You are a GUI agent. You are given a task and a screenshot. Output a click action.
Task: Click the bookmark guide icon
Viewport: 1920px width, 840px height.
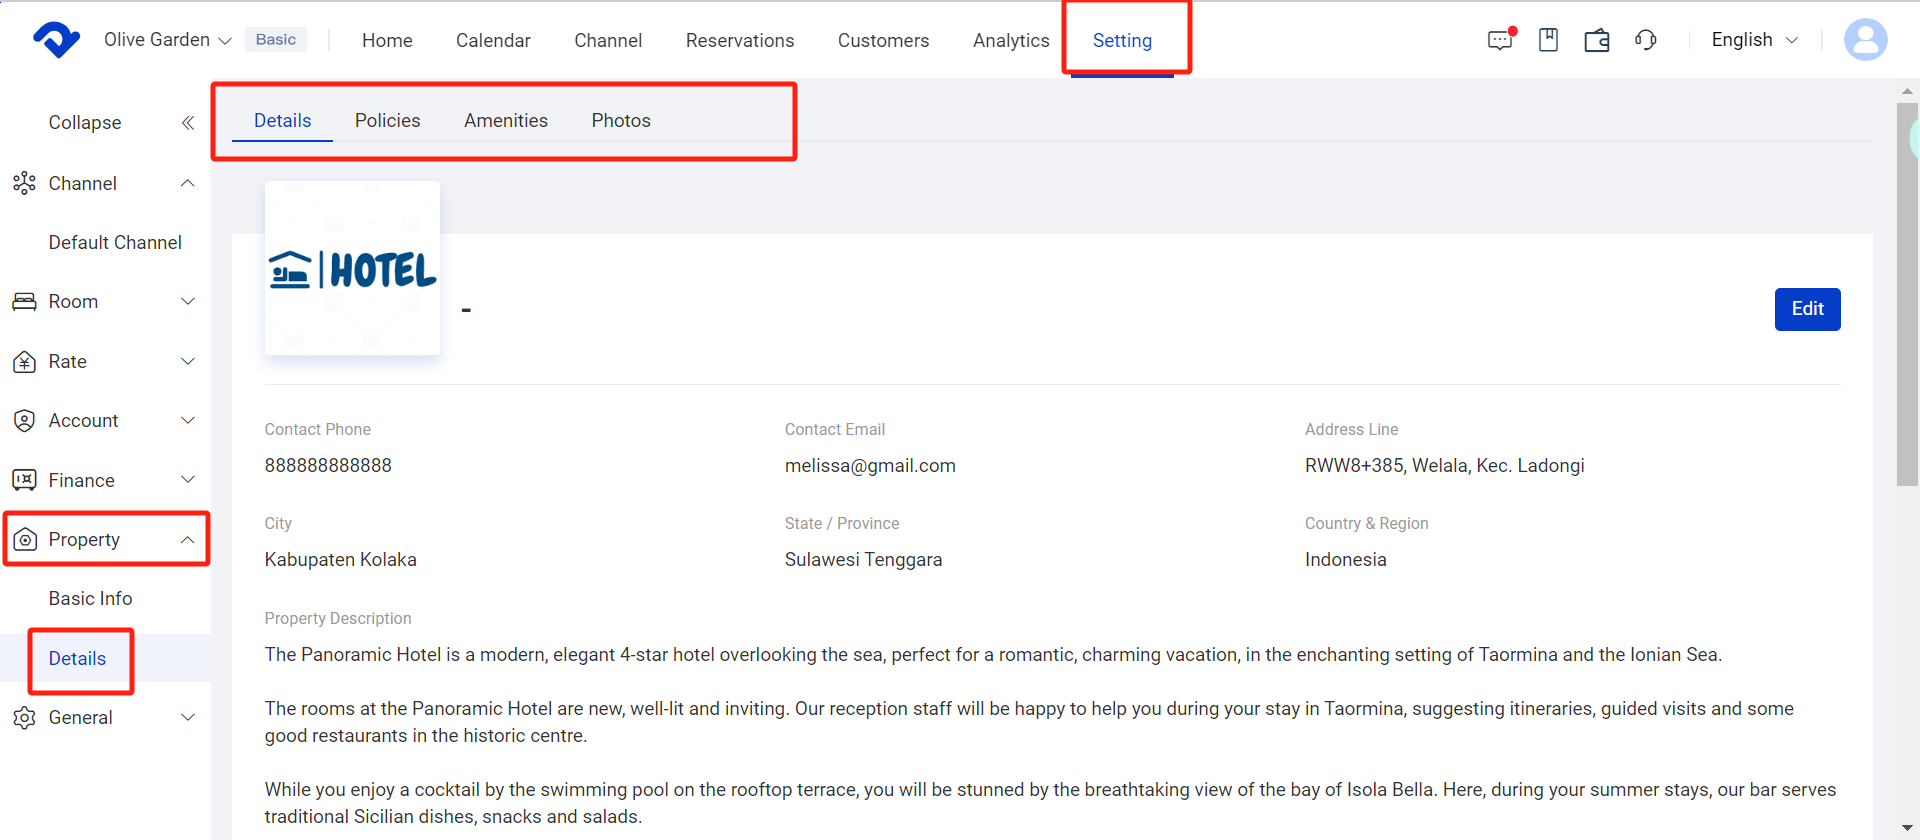tap(1548, 40)
